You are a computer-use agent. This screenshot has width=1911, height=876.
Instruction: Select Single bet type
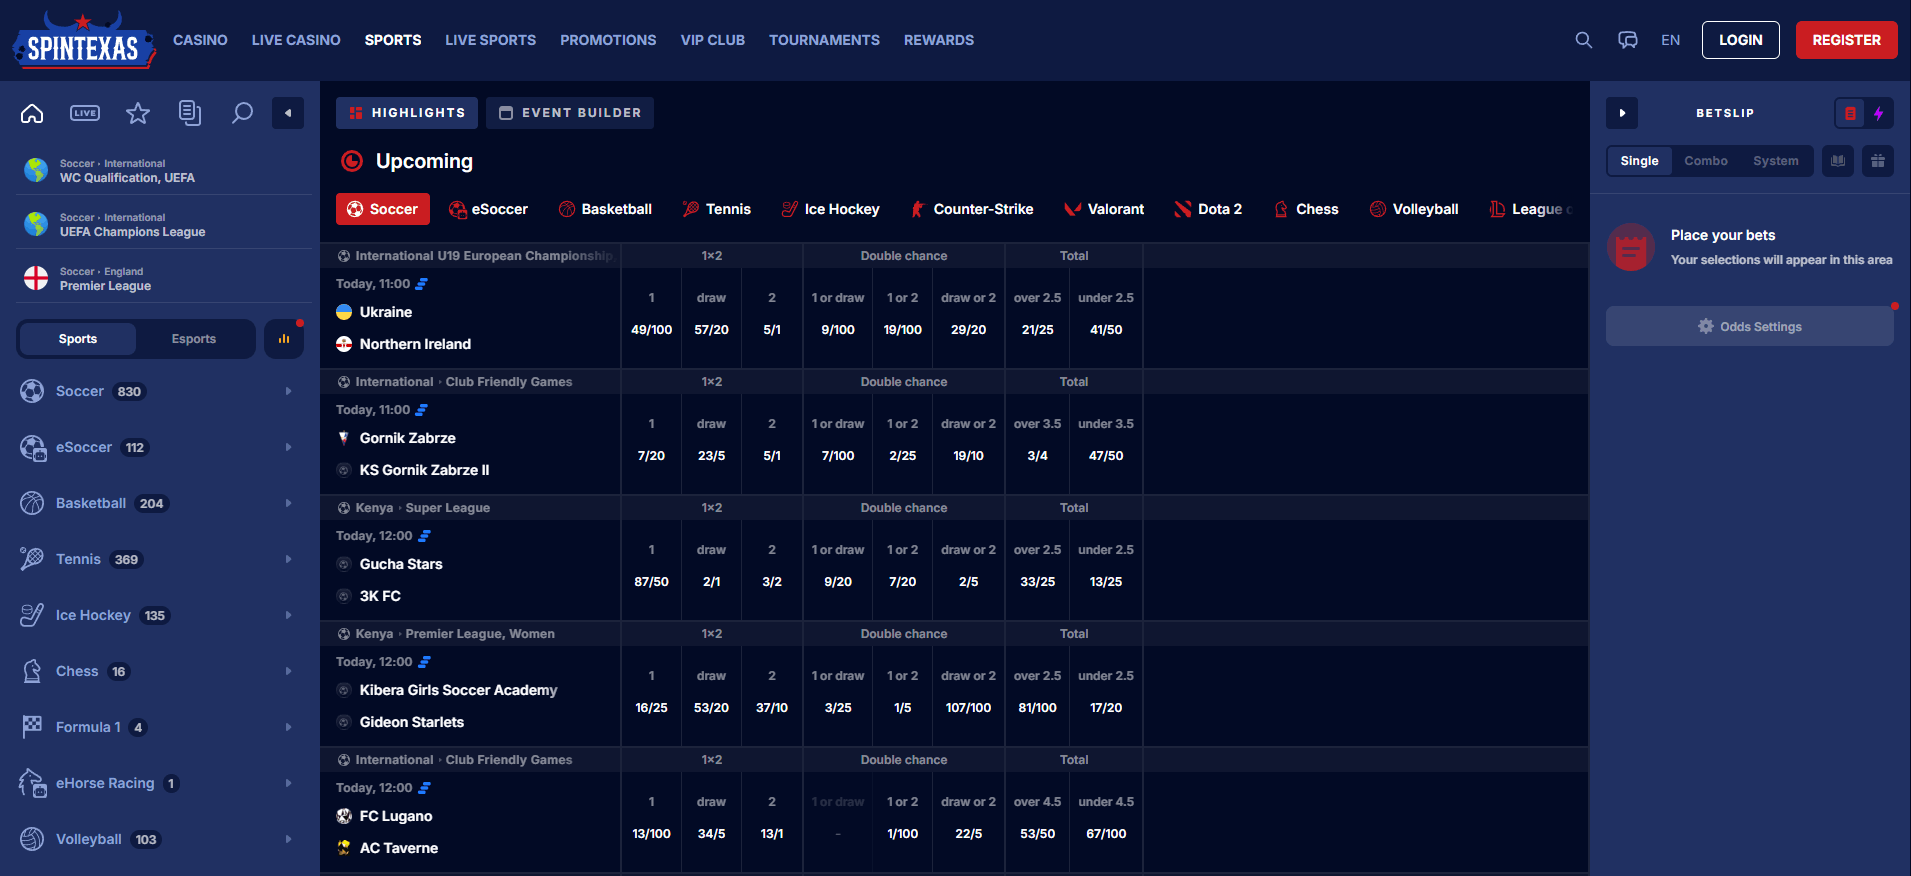point(1639,161)
